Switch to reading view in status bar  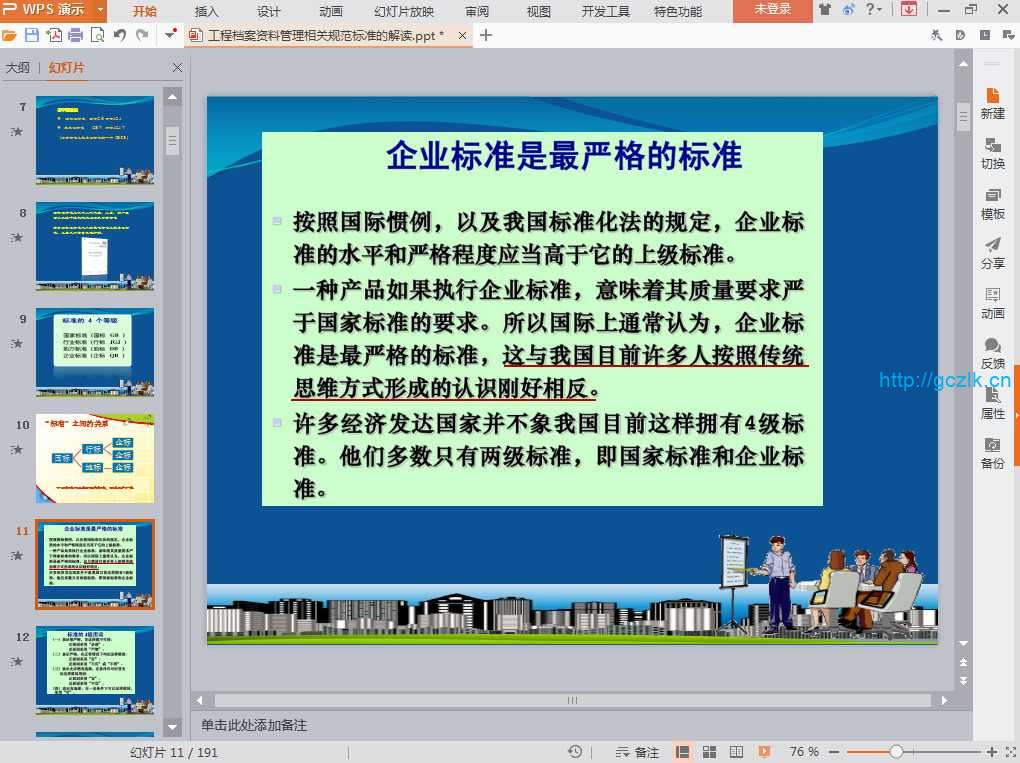(x=736, y=752)
